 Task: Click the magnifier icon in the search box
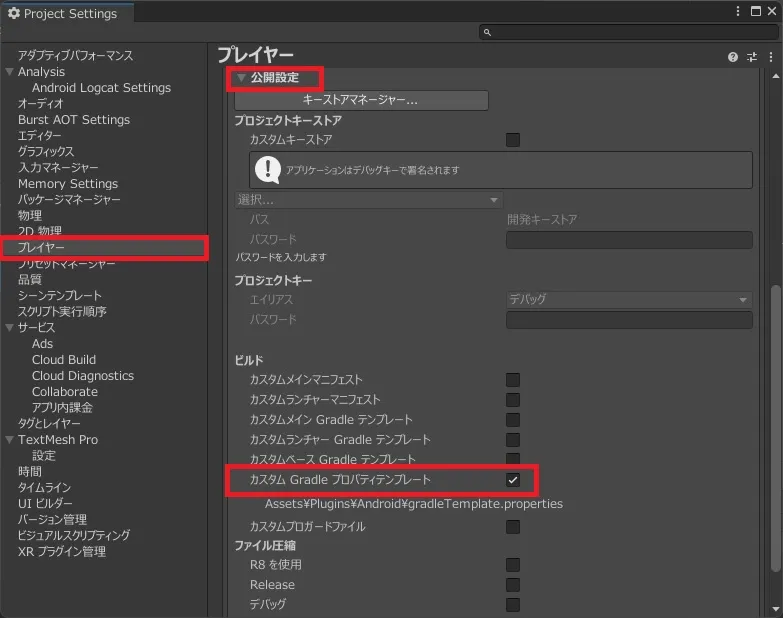[x=487, y=32]
